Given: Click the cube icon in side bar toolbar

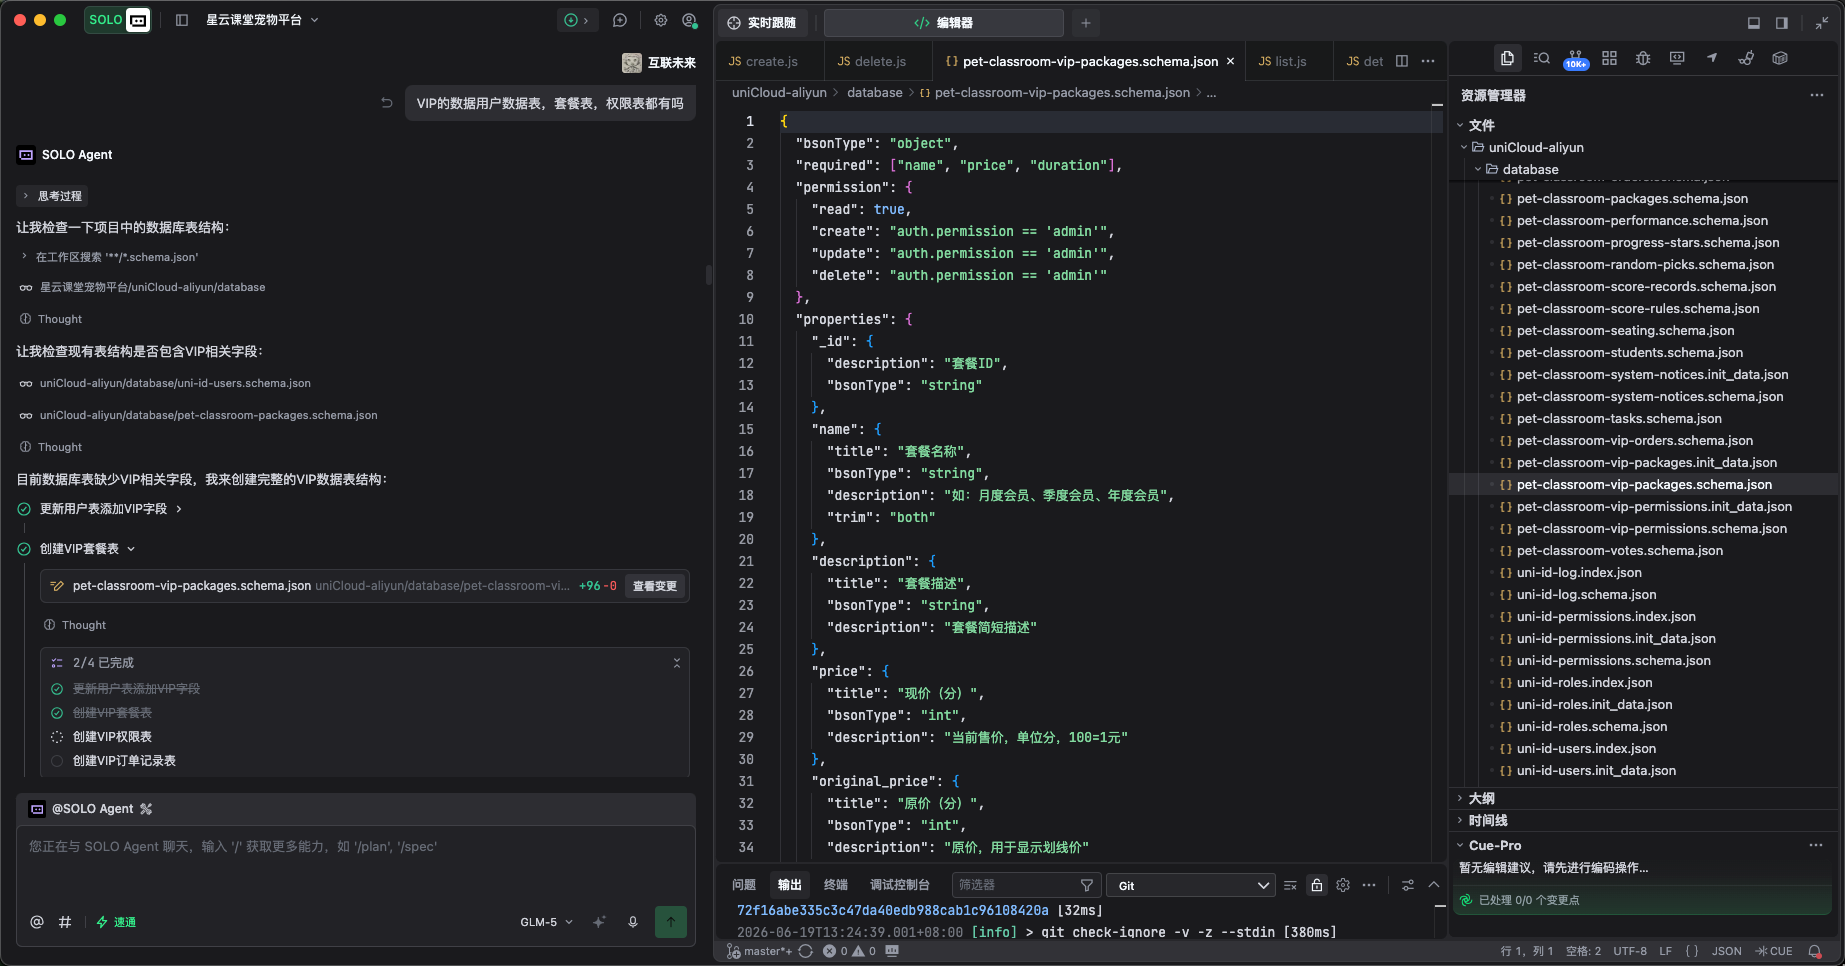Looking at the screenshot, I should click(x=1780, y=58).
